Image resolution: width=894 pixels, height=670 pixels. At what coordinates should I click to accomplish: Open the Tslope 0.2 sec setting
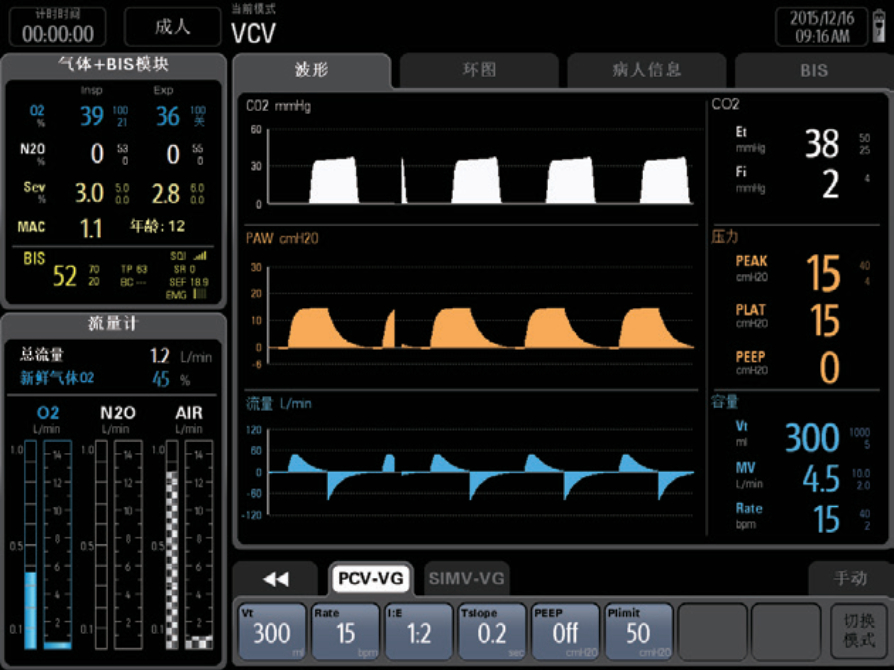tap(492, 631)
